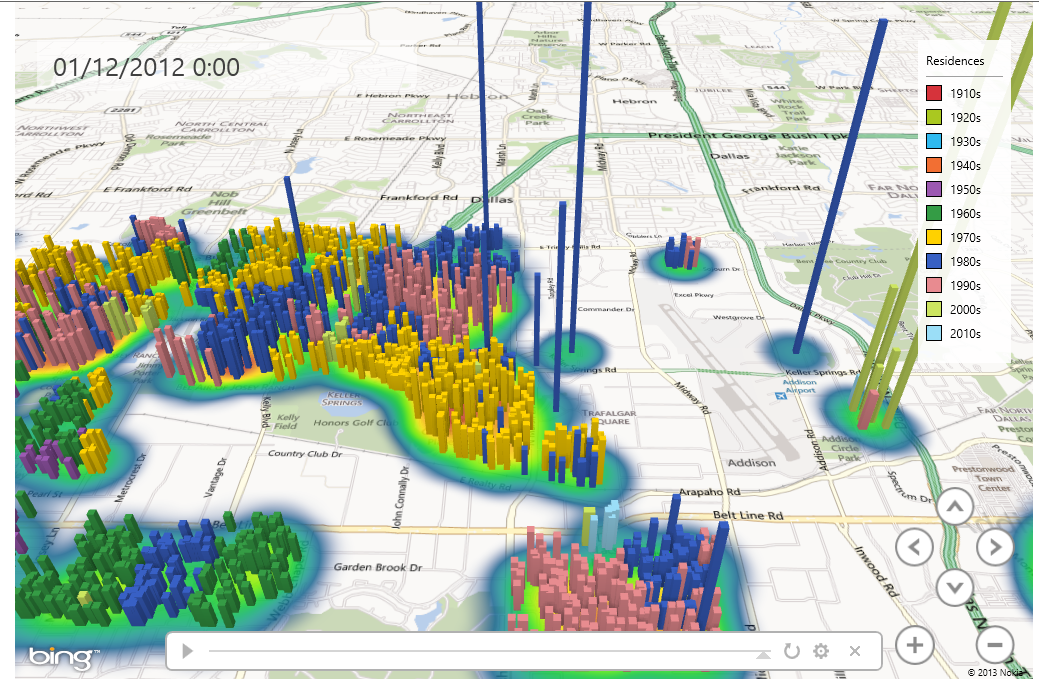Image resolution: width=1039 pixels, height=679 pixels.
Task: Click the timeline slider track
Action: (x=489, y=651)
